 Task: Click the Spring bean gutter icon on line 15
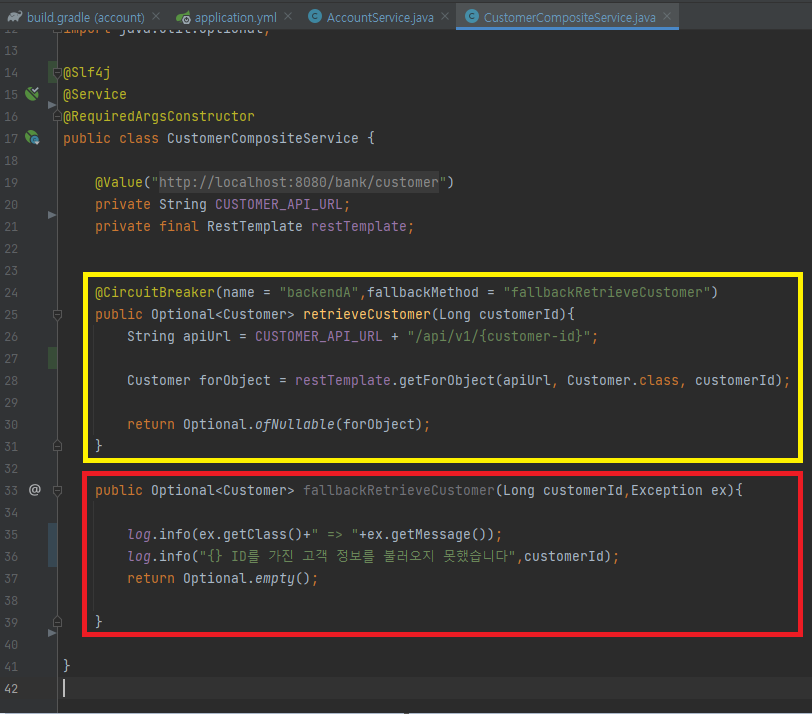(x=32, y=94)
